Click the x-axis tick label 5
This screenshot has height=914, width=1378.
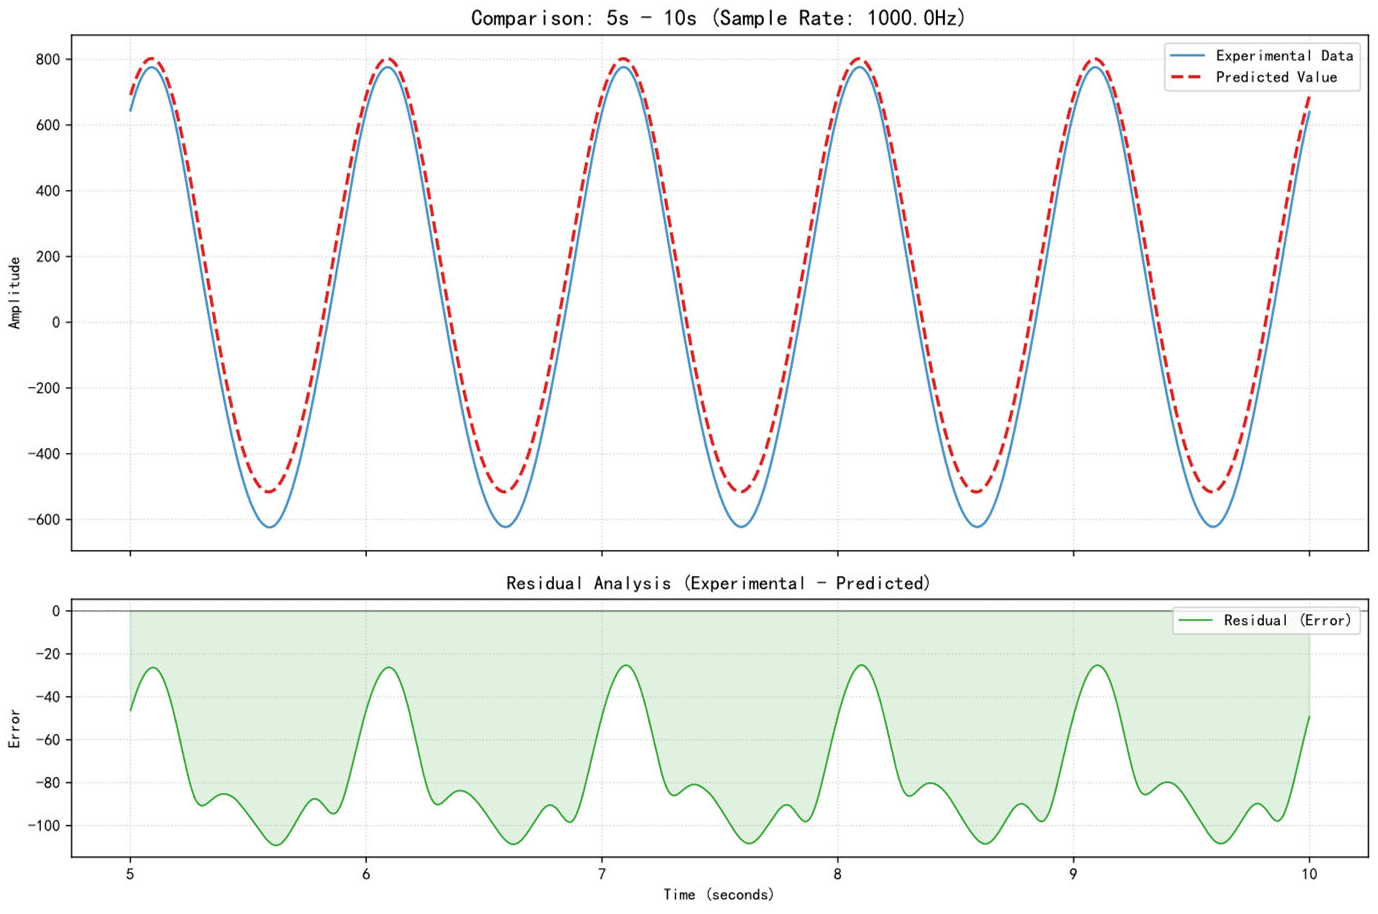[130, 874]
